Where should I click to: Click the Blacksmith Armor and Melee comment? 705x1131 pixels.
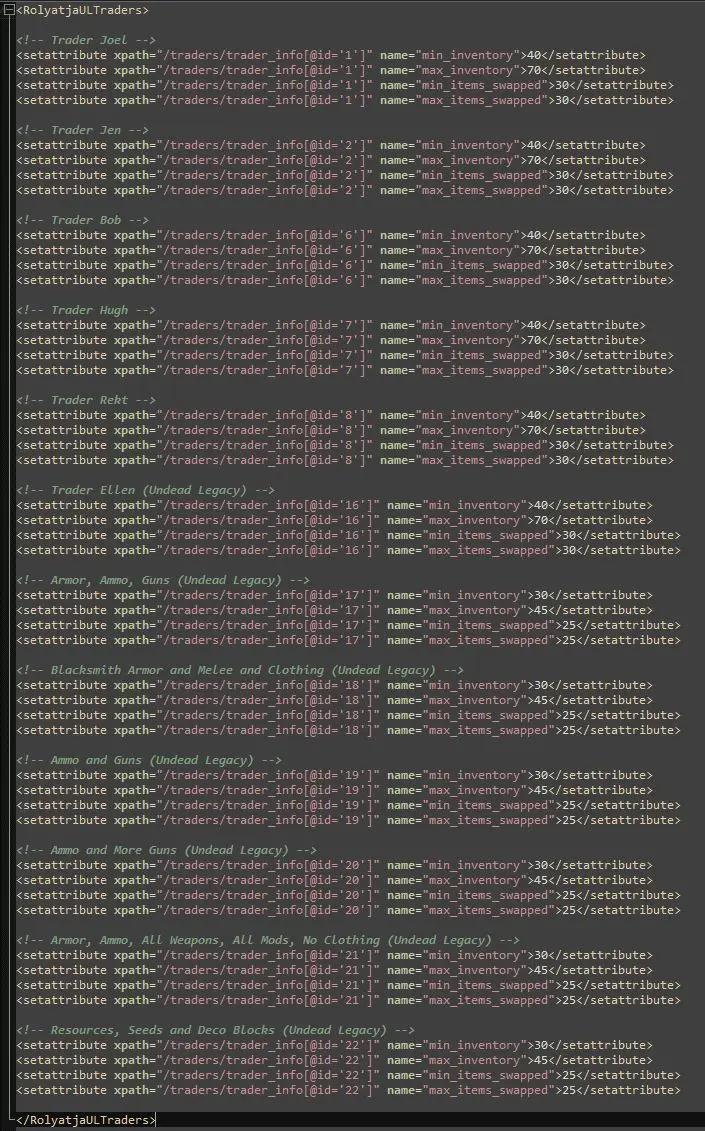coord(240,670)
